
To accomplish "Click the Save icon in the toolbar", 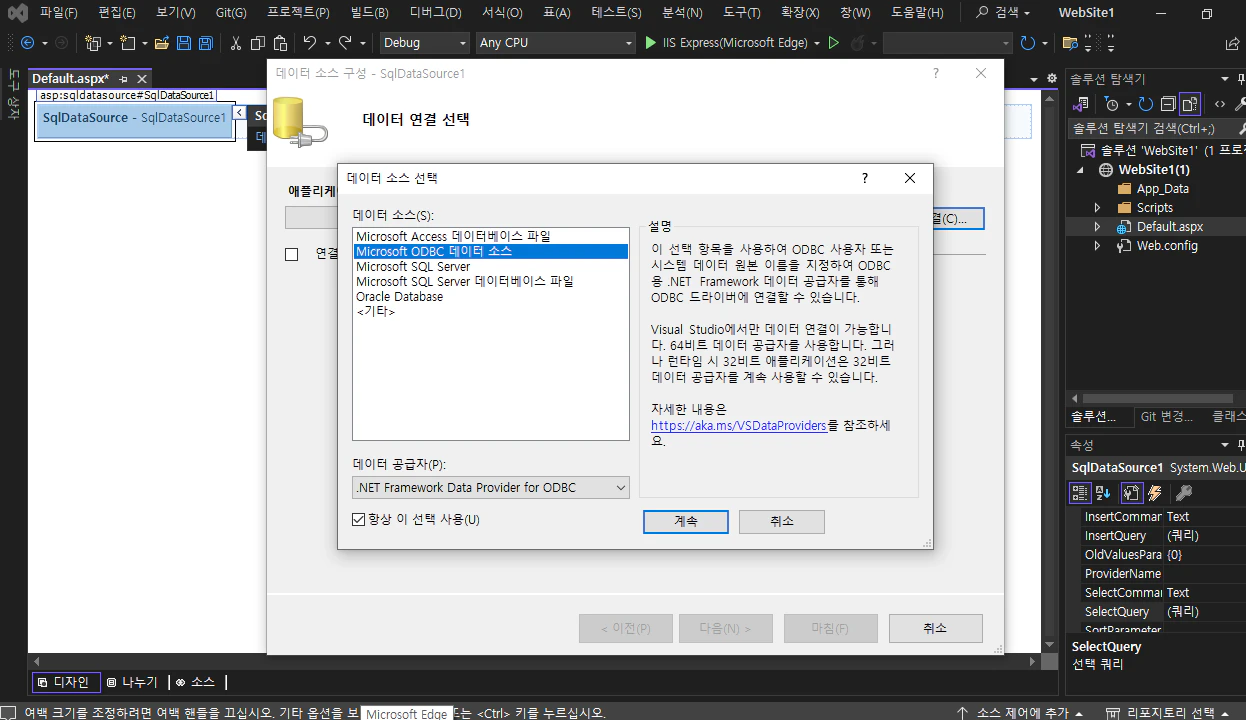I will 184,43.
